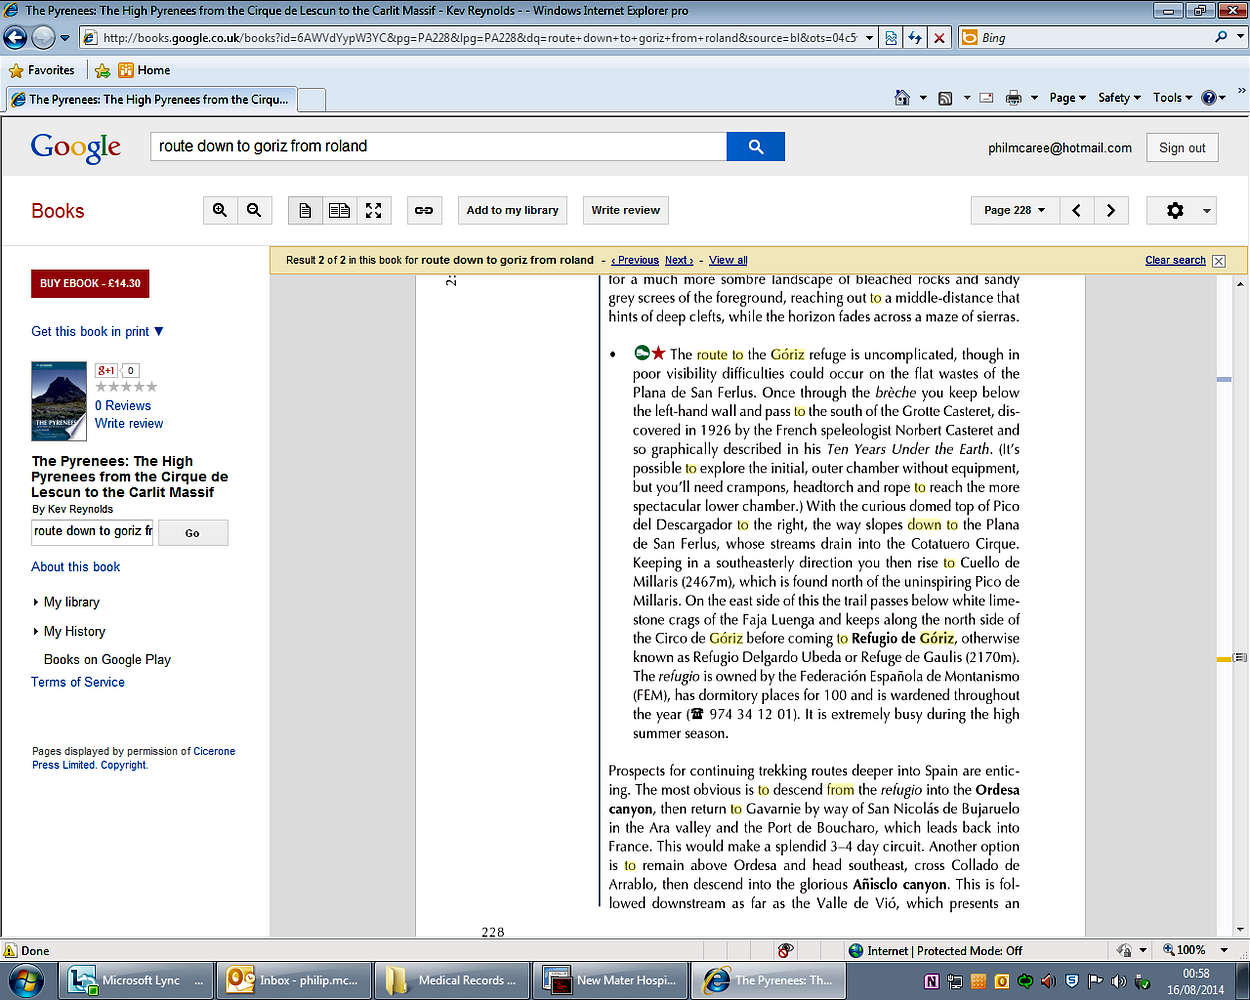Click the Zoom in magnifier icon
This screenshot has width=1250, height=1000.
point(220,210)
